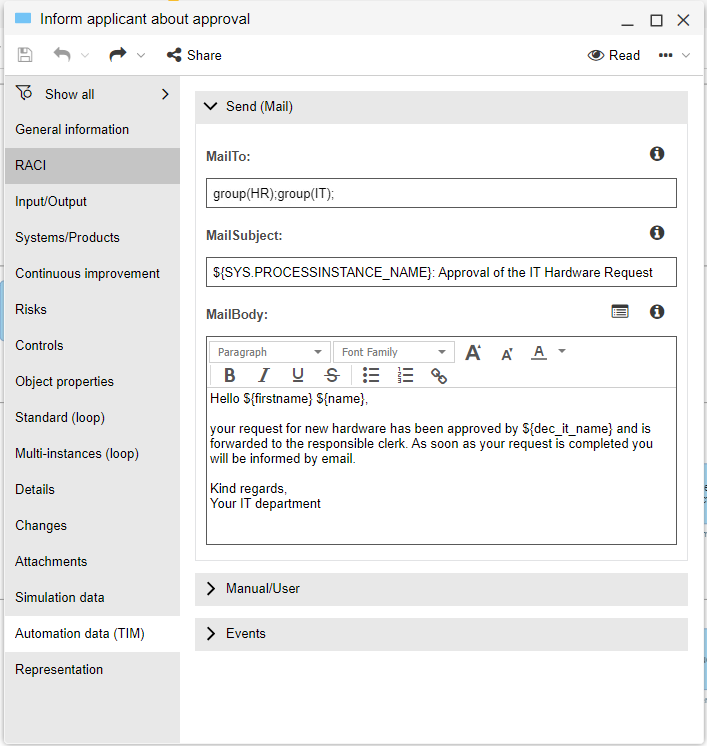Open Input/Output section
Screen dimensions: 707x746
[92, 202]
